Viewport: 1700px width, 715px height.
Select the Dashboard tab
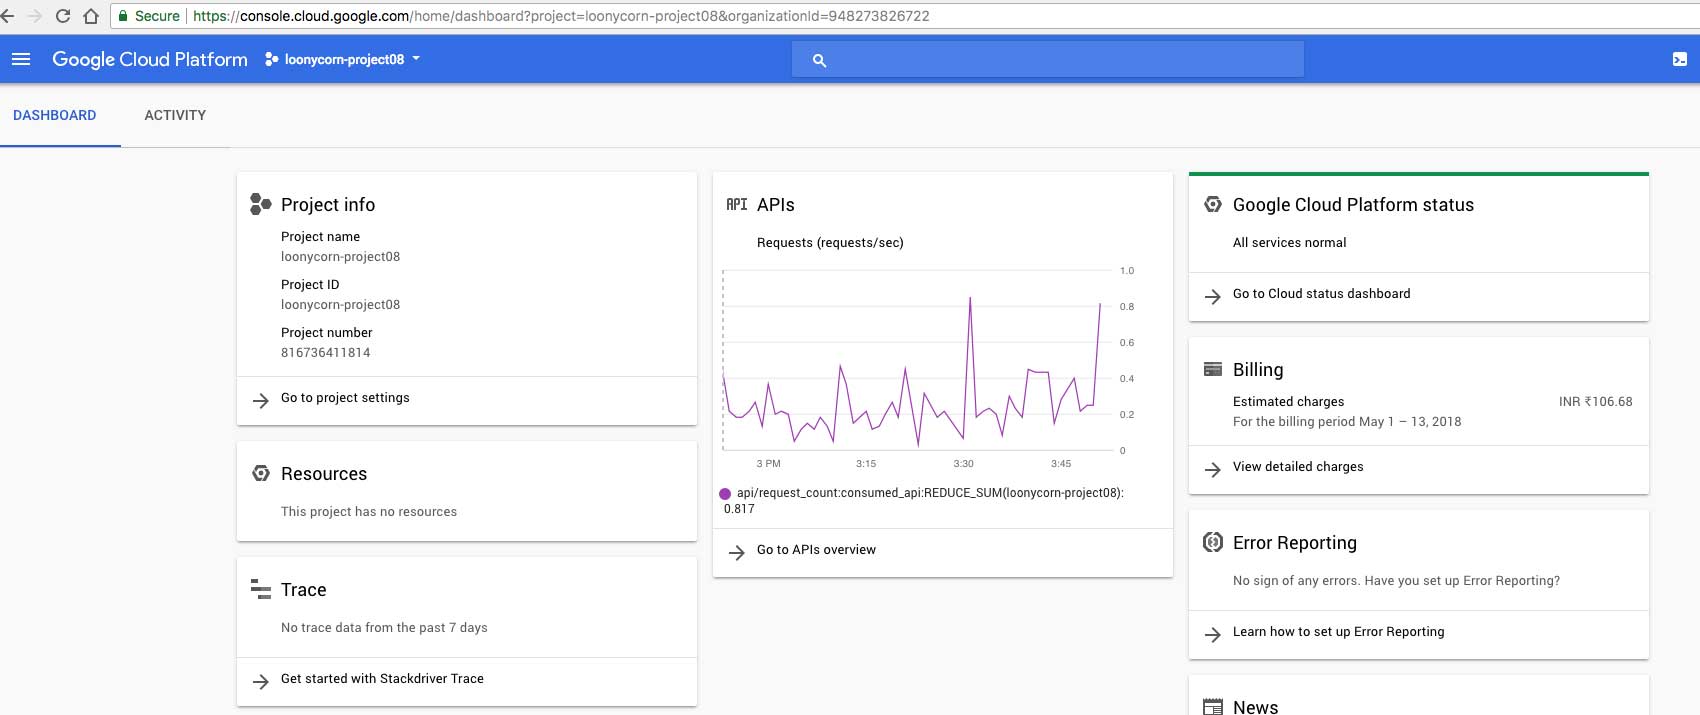click(55, 116)
